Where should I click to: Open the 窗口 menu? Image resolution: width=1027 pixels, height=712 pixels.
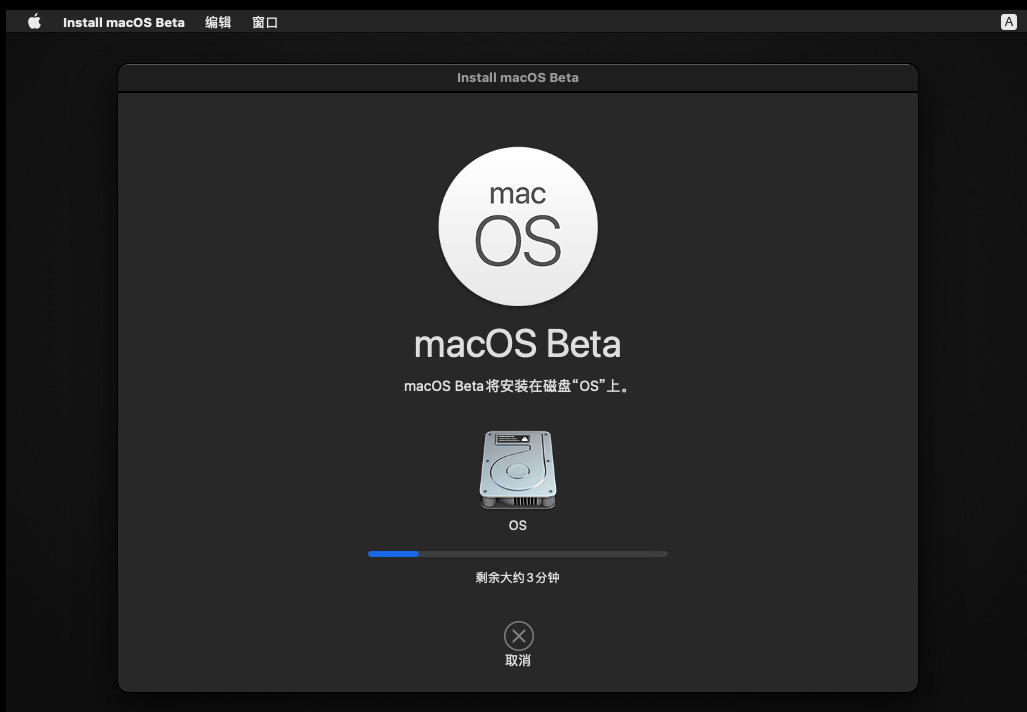point(265,22)
